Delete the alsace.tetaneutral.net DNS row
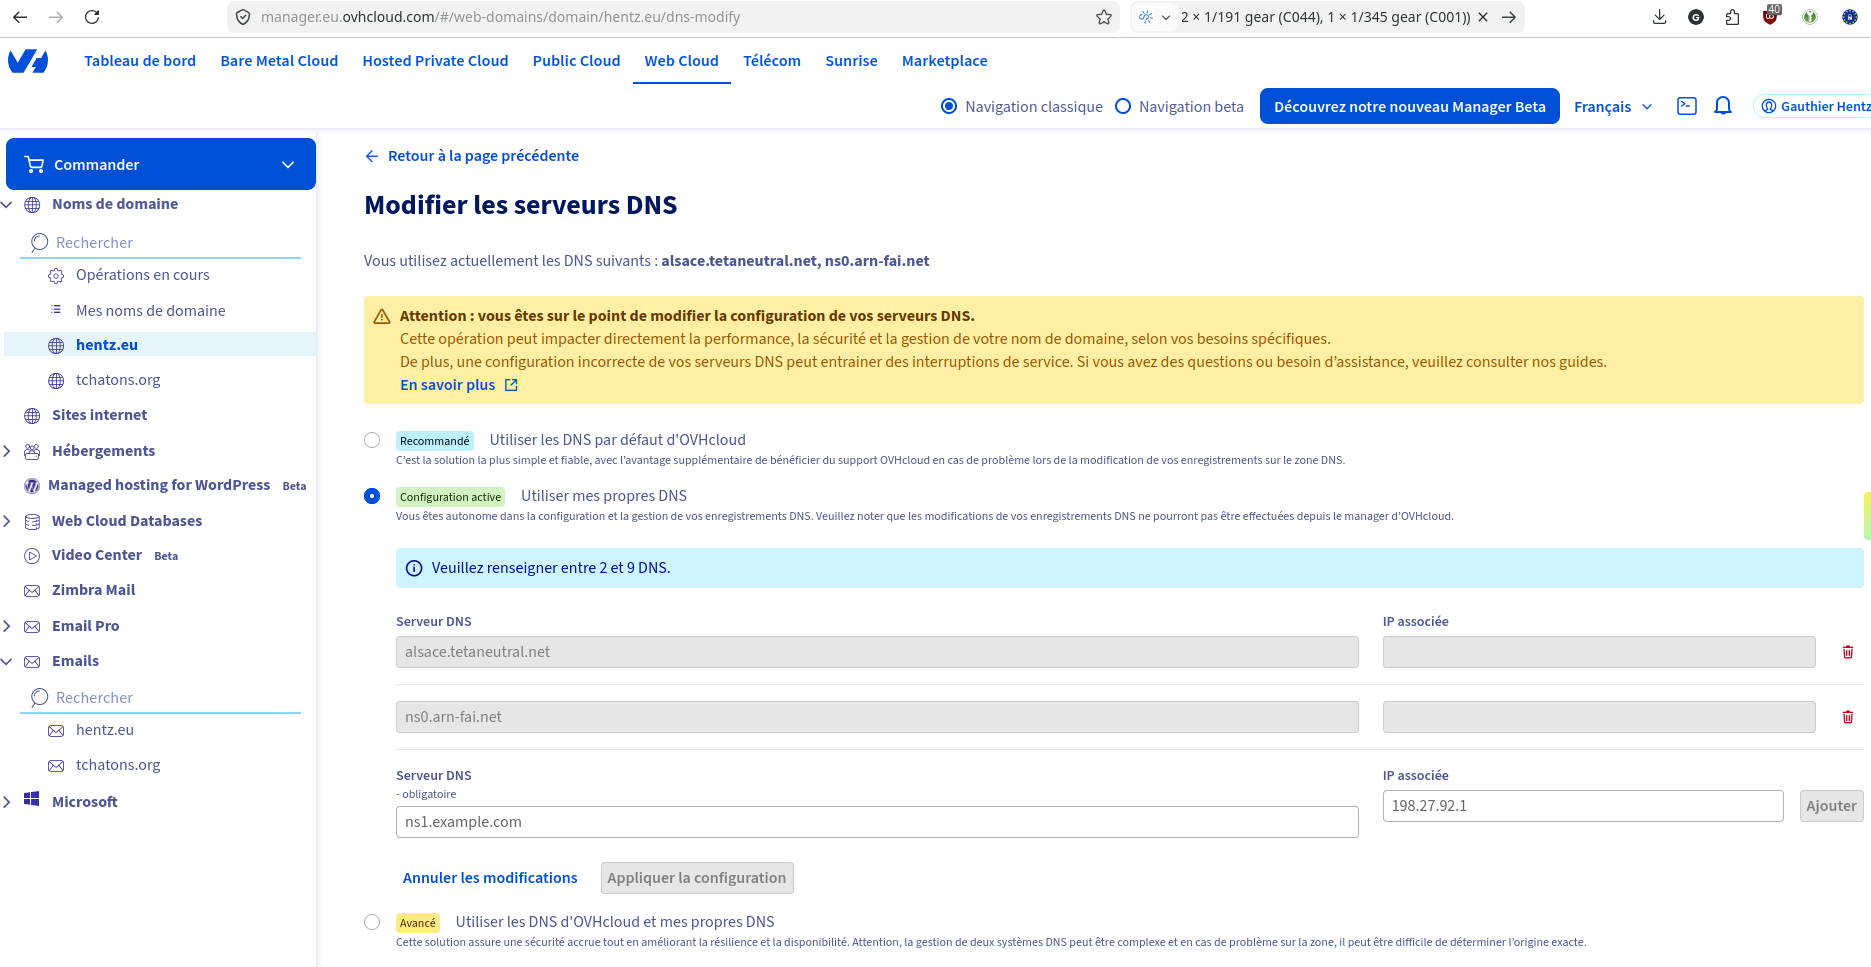The width and height of the screenshot is (1871, 967). (1848, 652)
